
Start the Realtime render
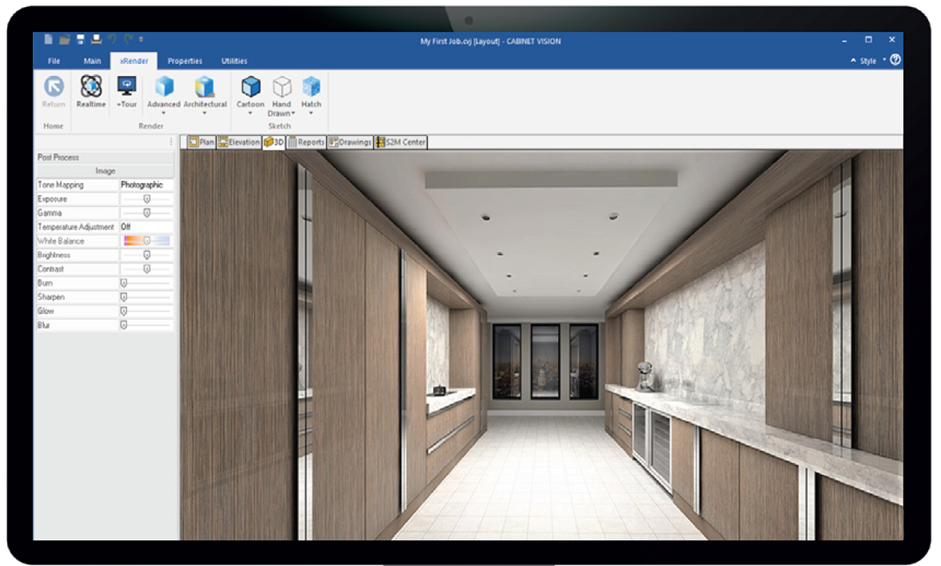coord(91,87)
